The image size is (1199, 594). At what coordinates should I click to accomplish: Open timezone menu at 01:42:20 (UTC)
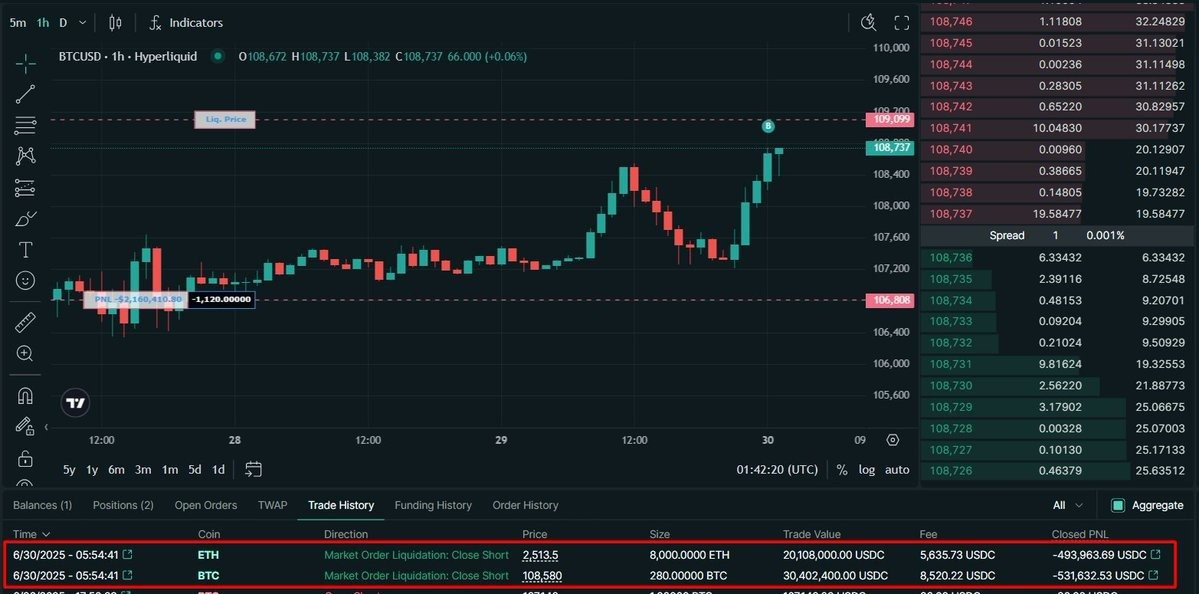point(777,469)
